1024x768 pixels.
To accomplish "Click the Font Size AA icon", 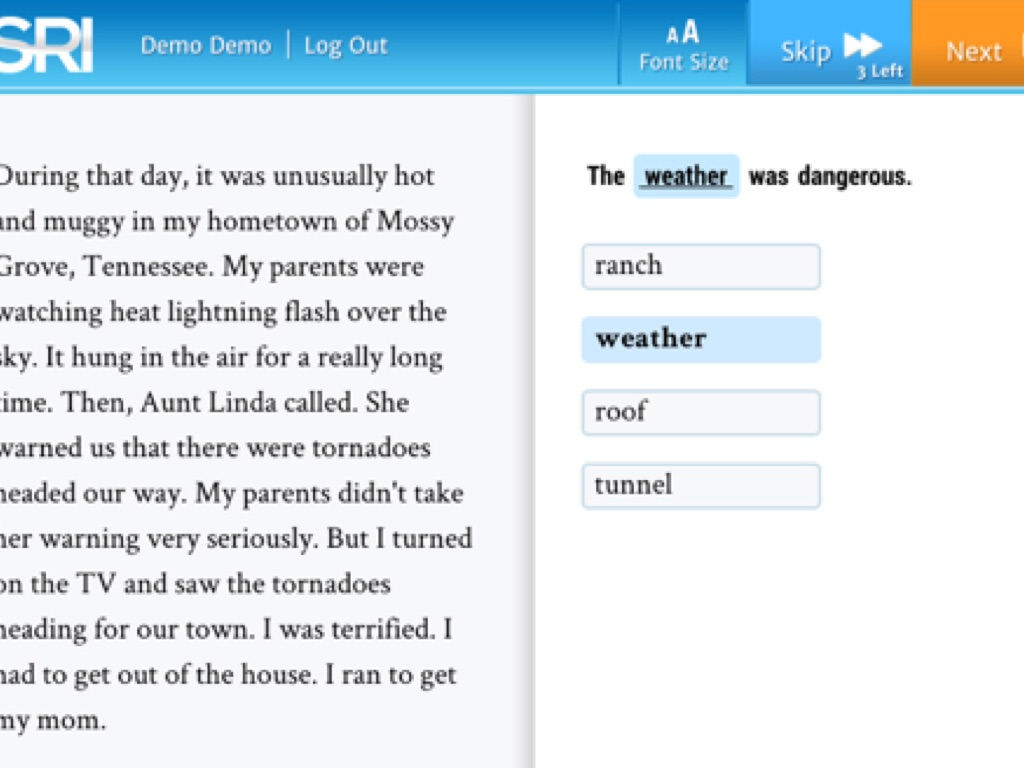I will pos(683,34).
